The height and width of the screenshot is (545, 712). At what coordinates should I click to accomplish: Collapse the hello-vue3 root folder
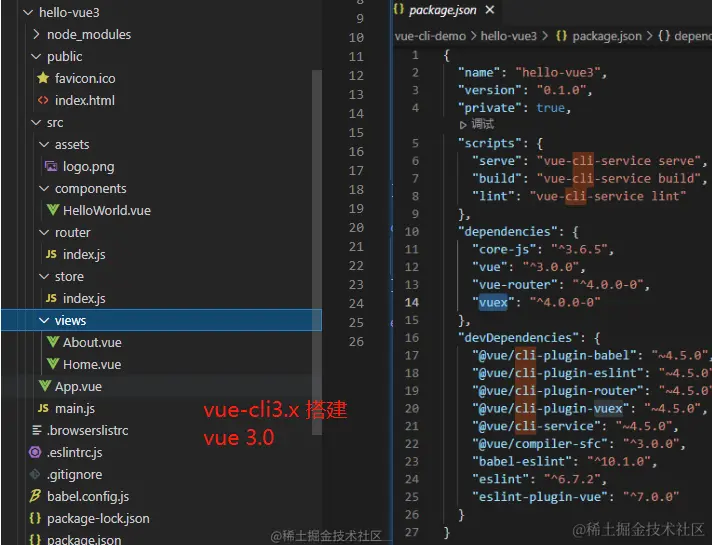[x=28, y=13]
